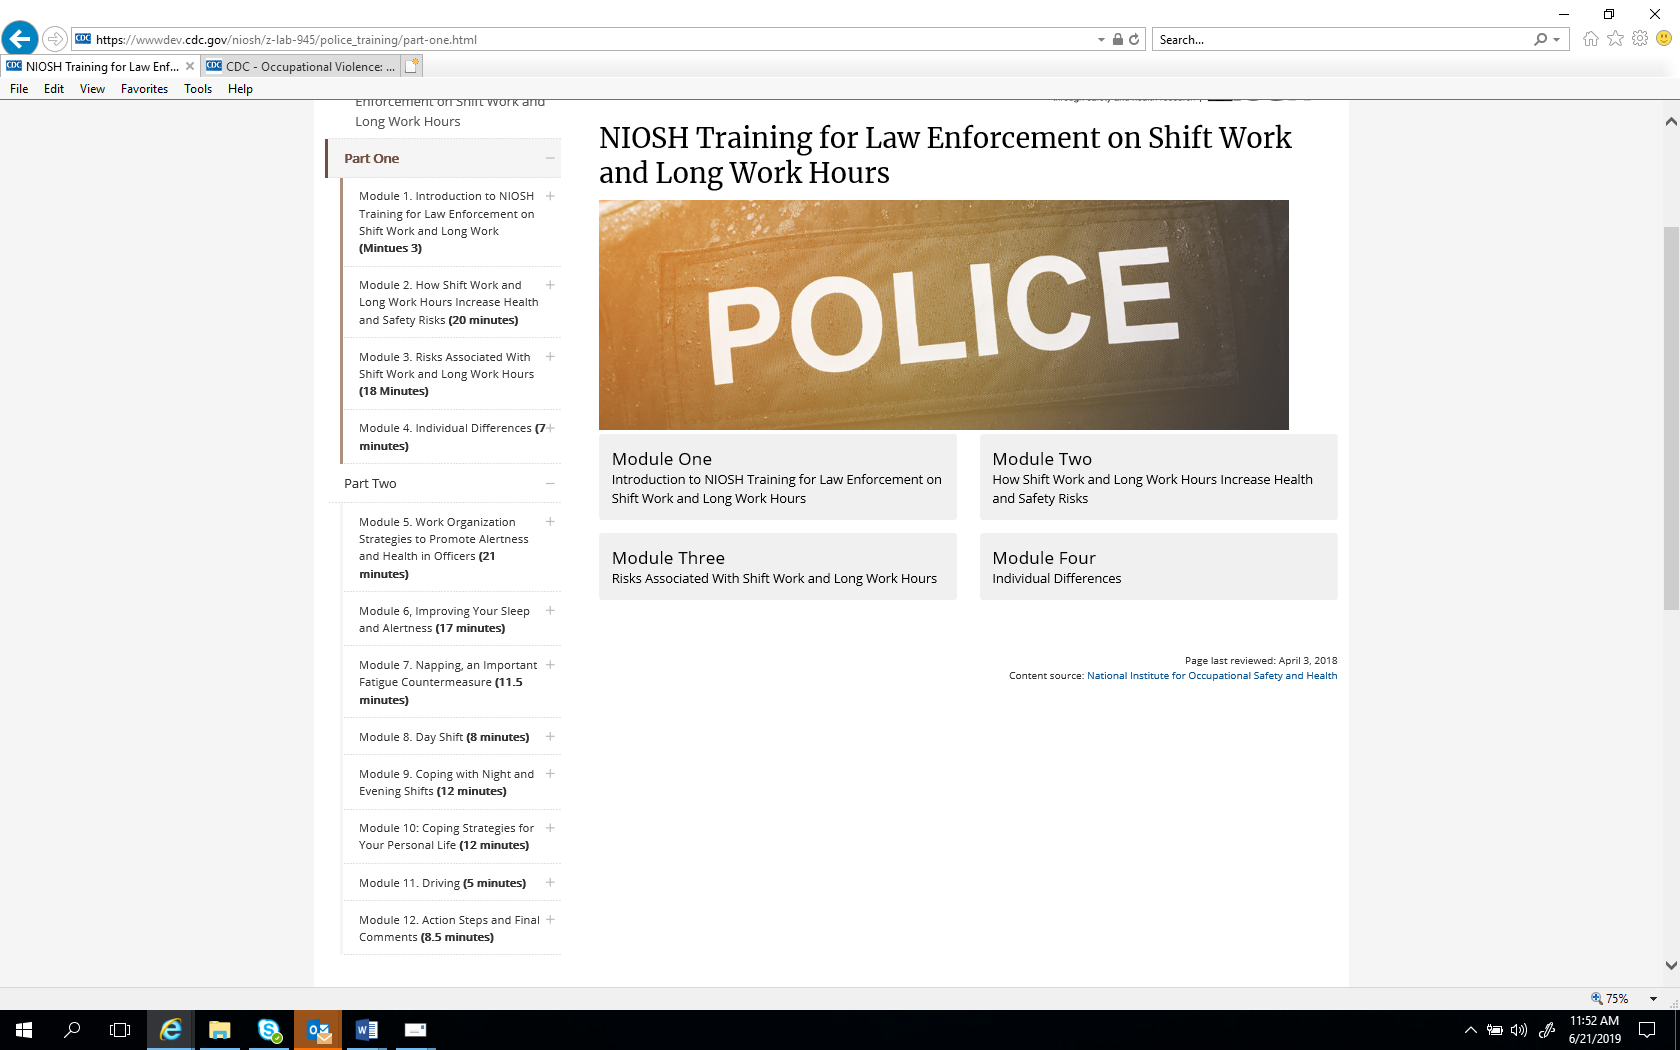Click the security lock icon in address bar

click(1118, 40)
